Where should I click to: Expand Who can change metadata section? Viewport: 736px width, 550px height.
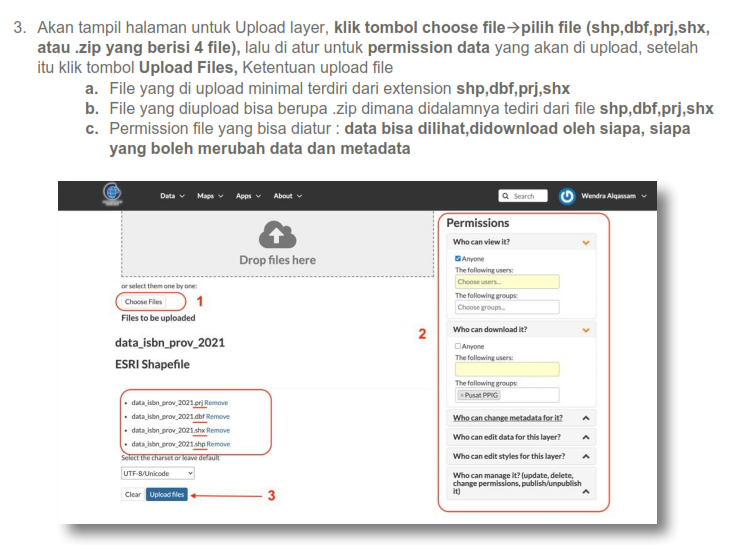coord(586,417)
